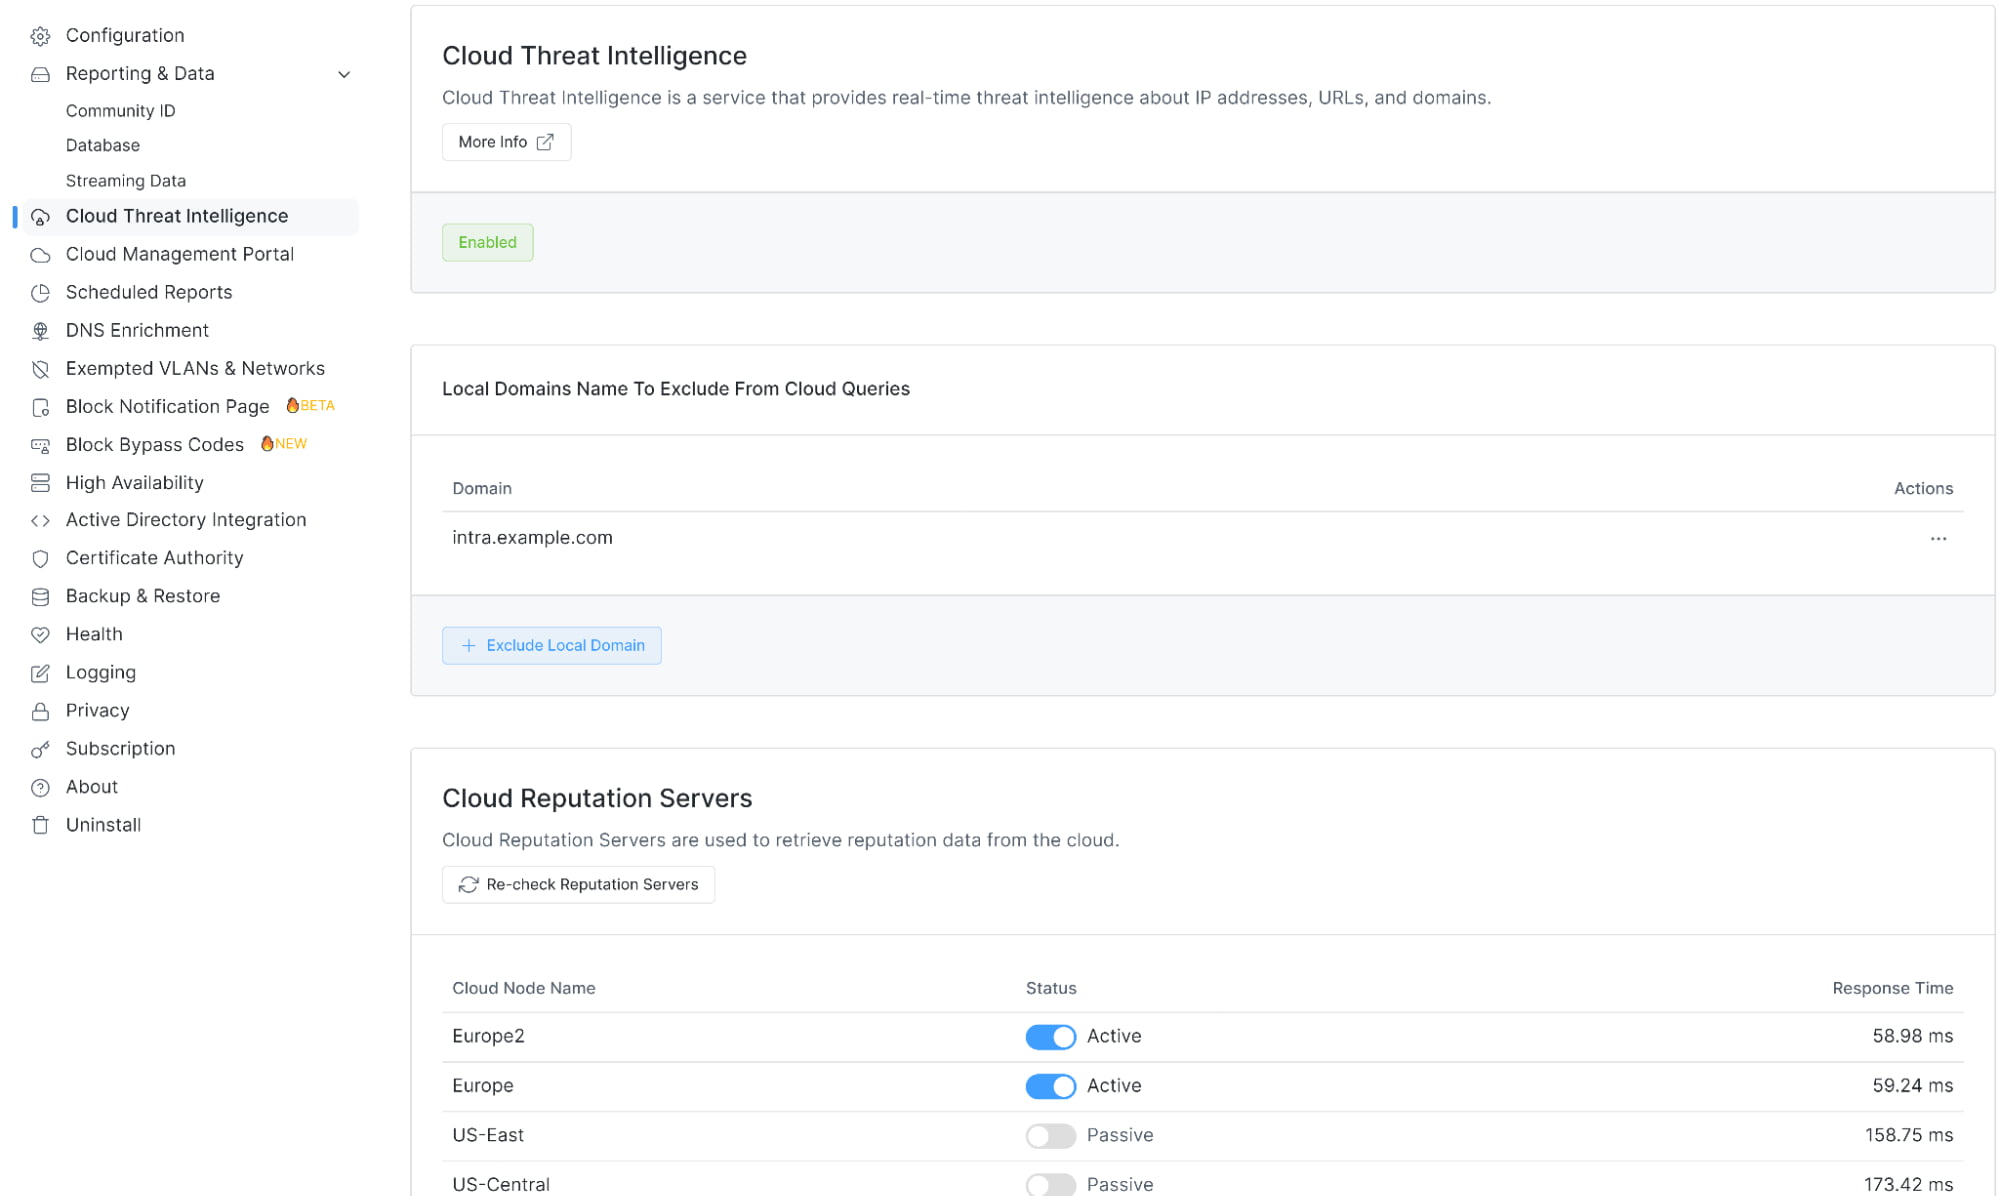Open the Scheduled Reports section
The width and height of the screenshot is (1999, 1196).
click(149, 292)
